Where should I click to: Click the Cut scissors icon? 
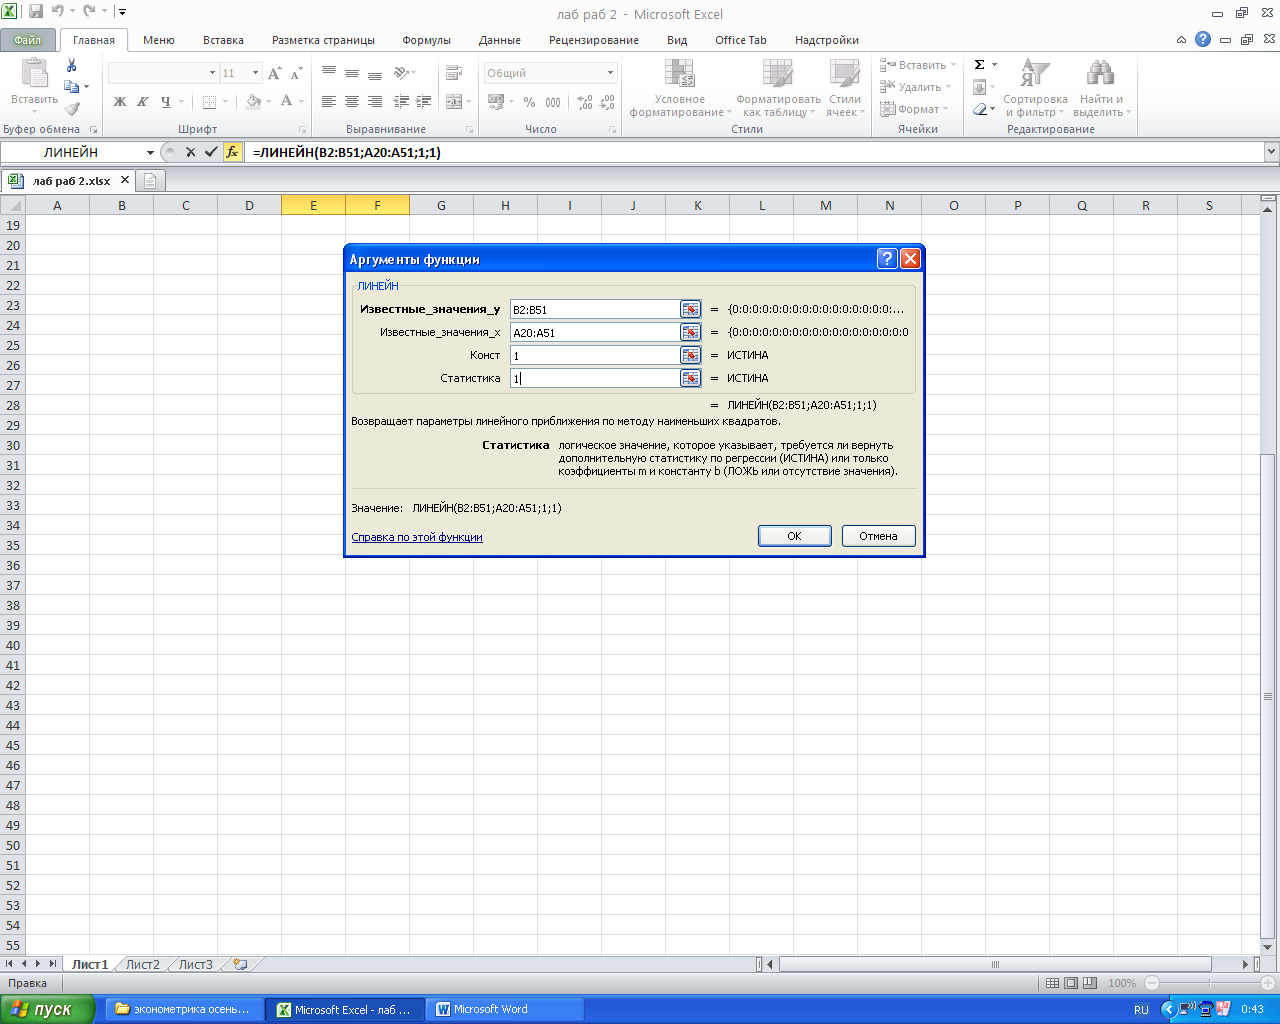click(x=72, y=65)
